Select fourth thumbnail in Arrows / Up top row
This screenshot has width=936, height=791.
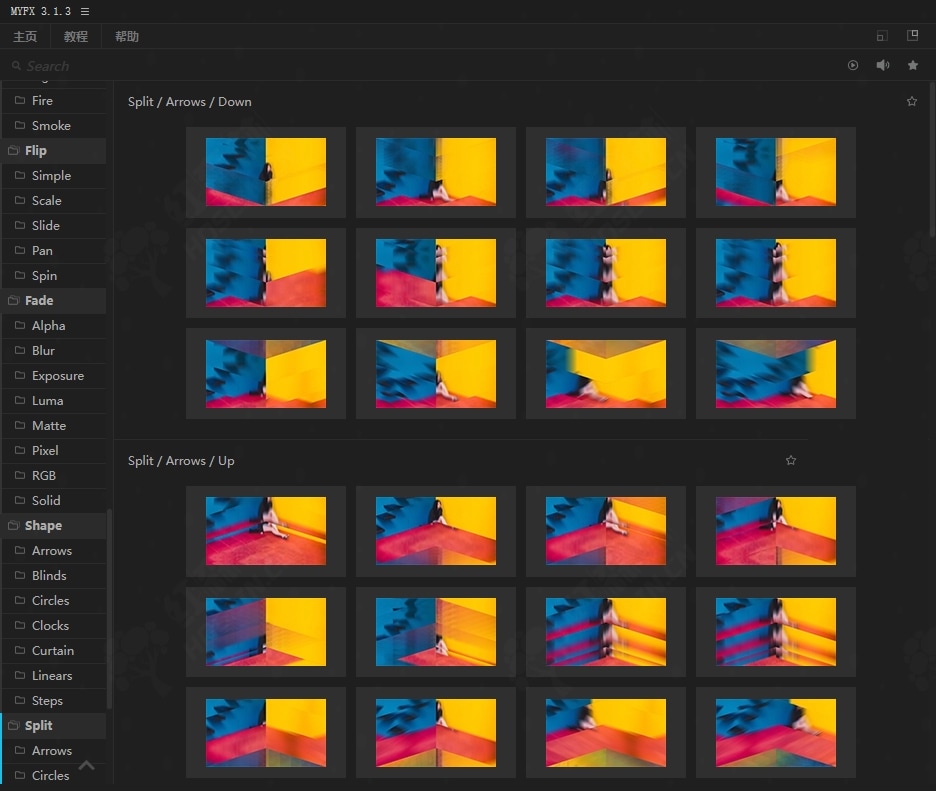(x=775, y=531)
